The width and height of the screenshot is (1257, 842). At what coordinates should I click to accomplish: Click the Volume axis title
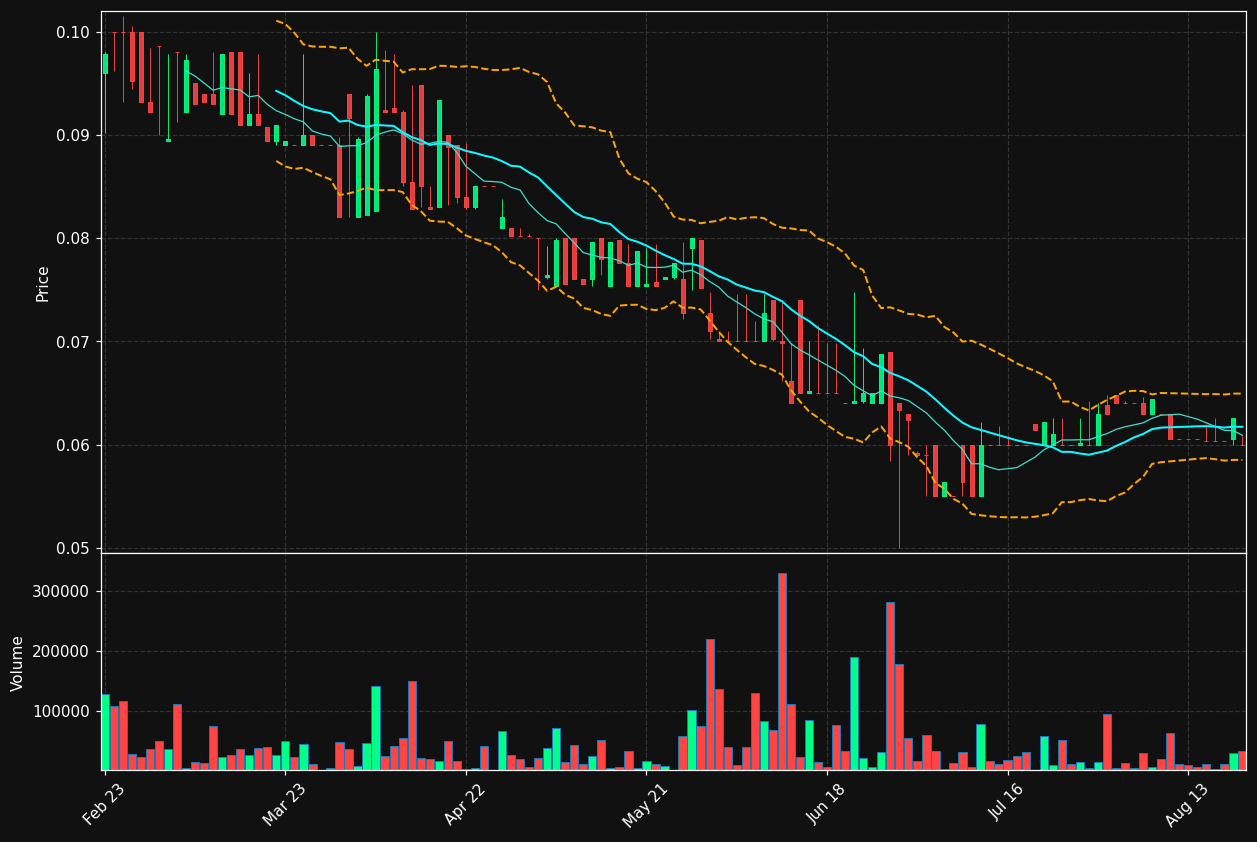(18, 663)
